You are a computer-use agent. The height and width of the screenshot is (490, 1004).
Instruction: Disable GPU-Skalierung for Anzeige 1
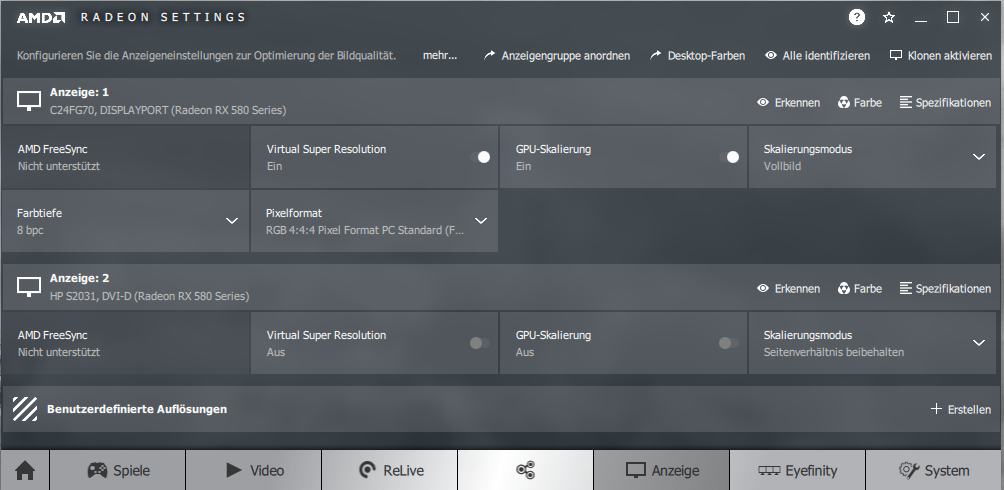[x=729, y=157]
